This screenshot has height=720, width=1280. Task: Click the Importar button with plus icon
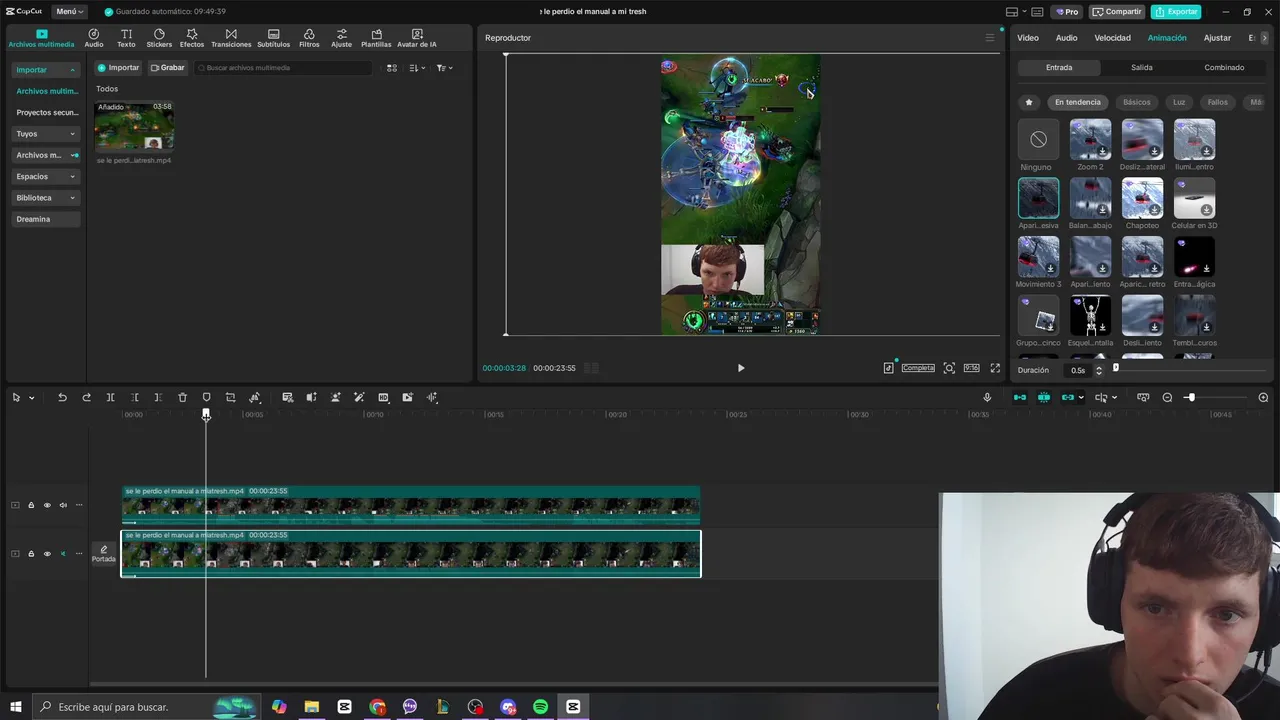(x=118, y=68)
